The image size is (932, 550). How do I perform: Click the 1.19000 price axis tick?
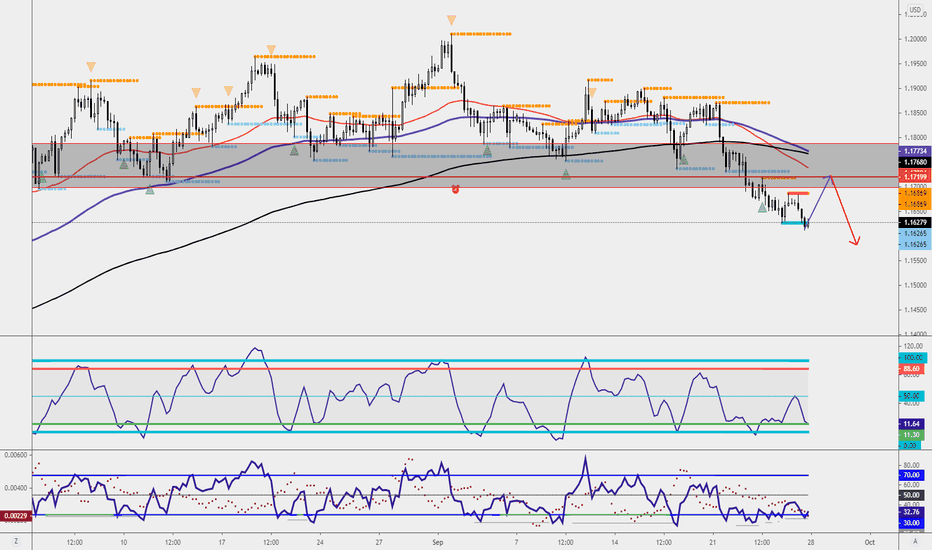pyautogui.click(x=915, y=88)
